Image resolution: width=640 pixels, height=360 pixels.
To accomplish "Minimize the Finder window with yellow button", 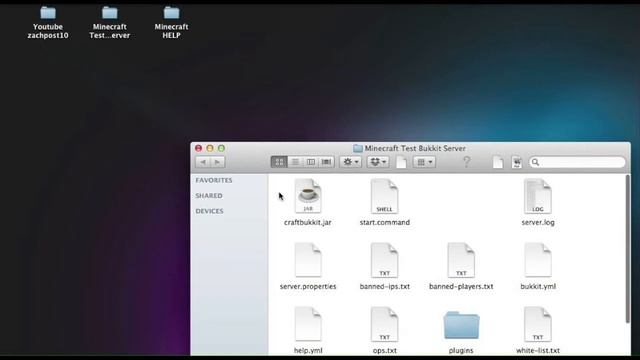I will (x=210, y=148).
